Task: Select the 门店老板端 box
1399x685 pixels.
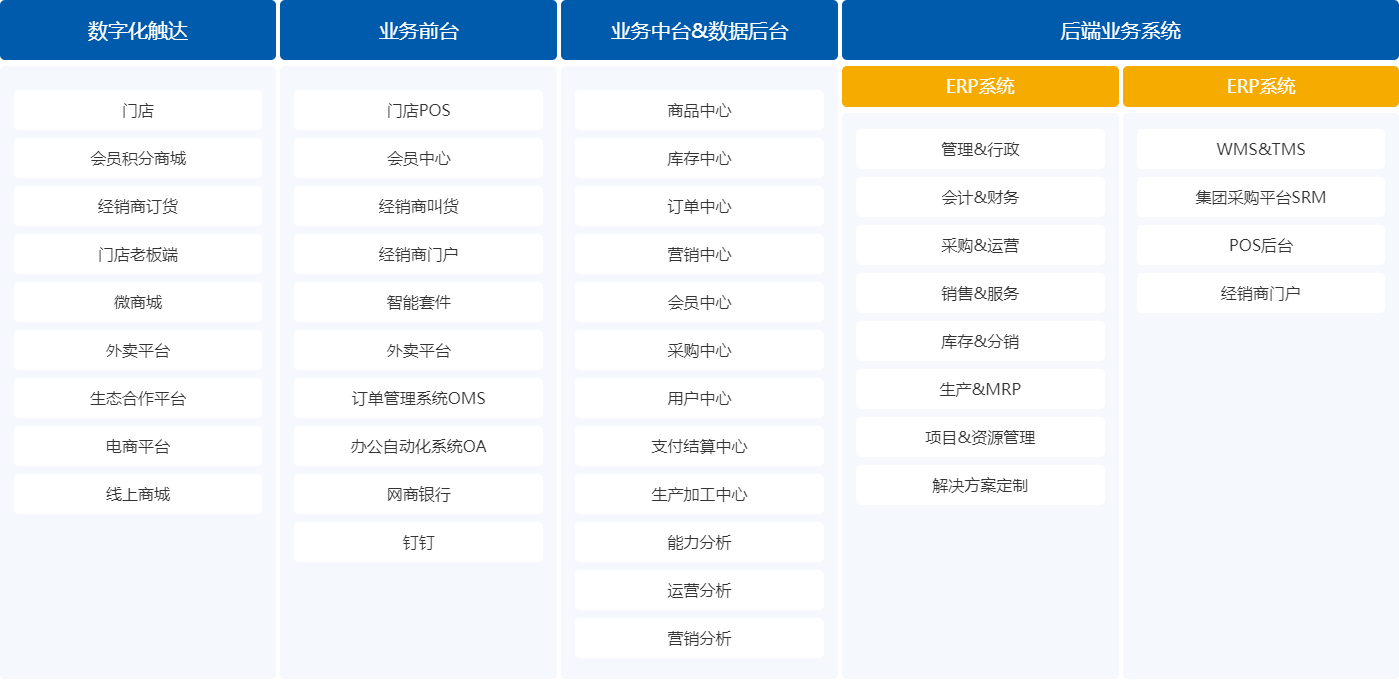Action: tap(138, 254)
